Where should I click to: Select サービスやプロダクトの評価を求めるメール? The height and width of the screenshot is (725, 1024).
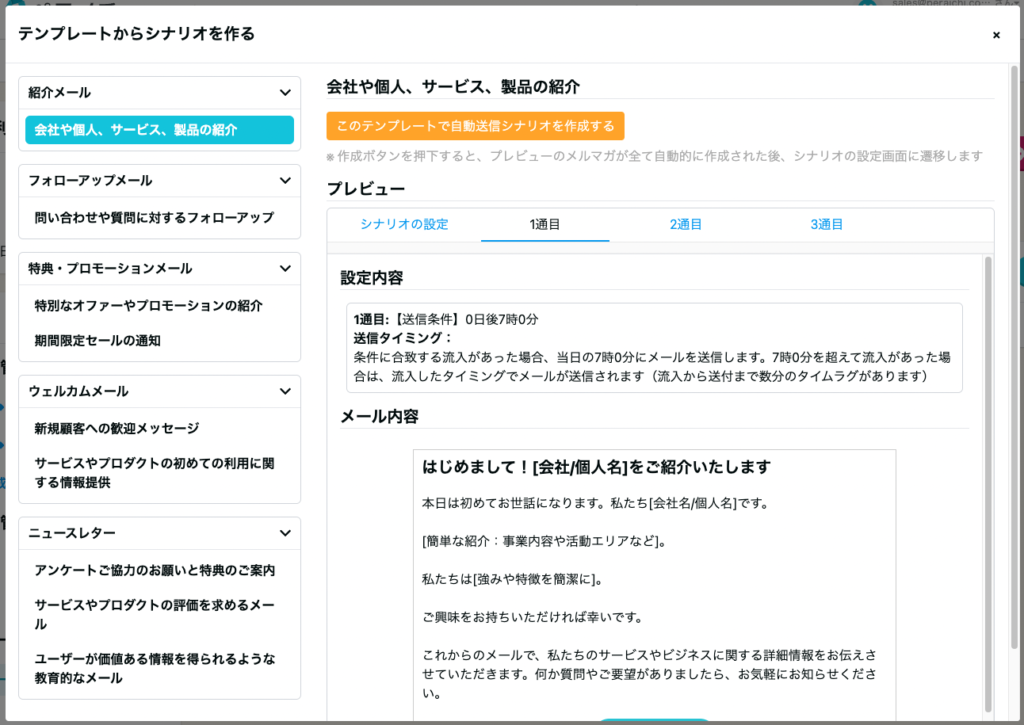[x=155, y=615]
